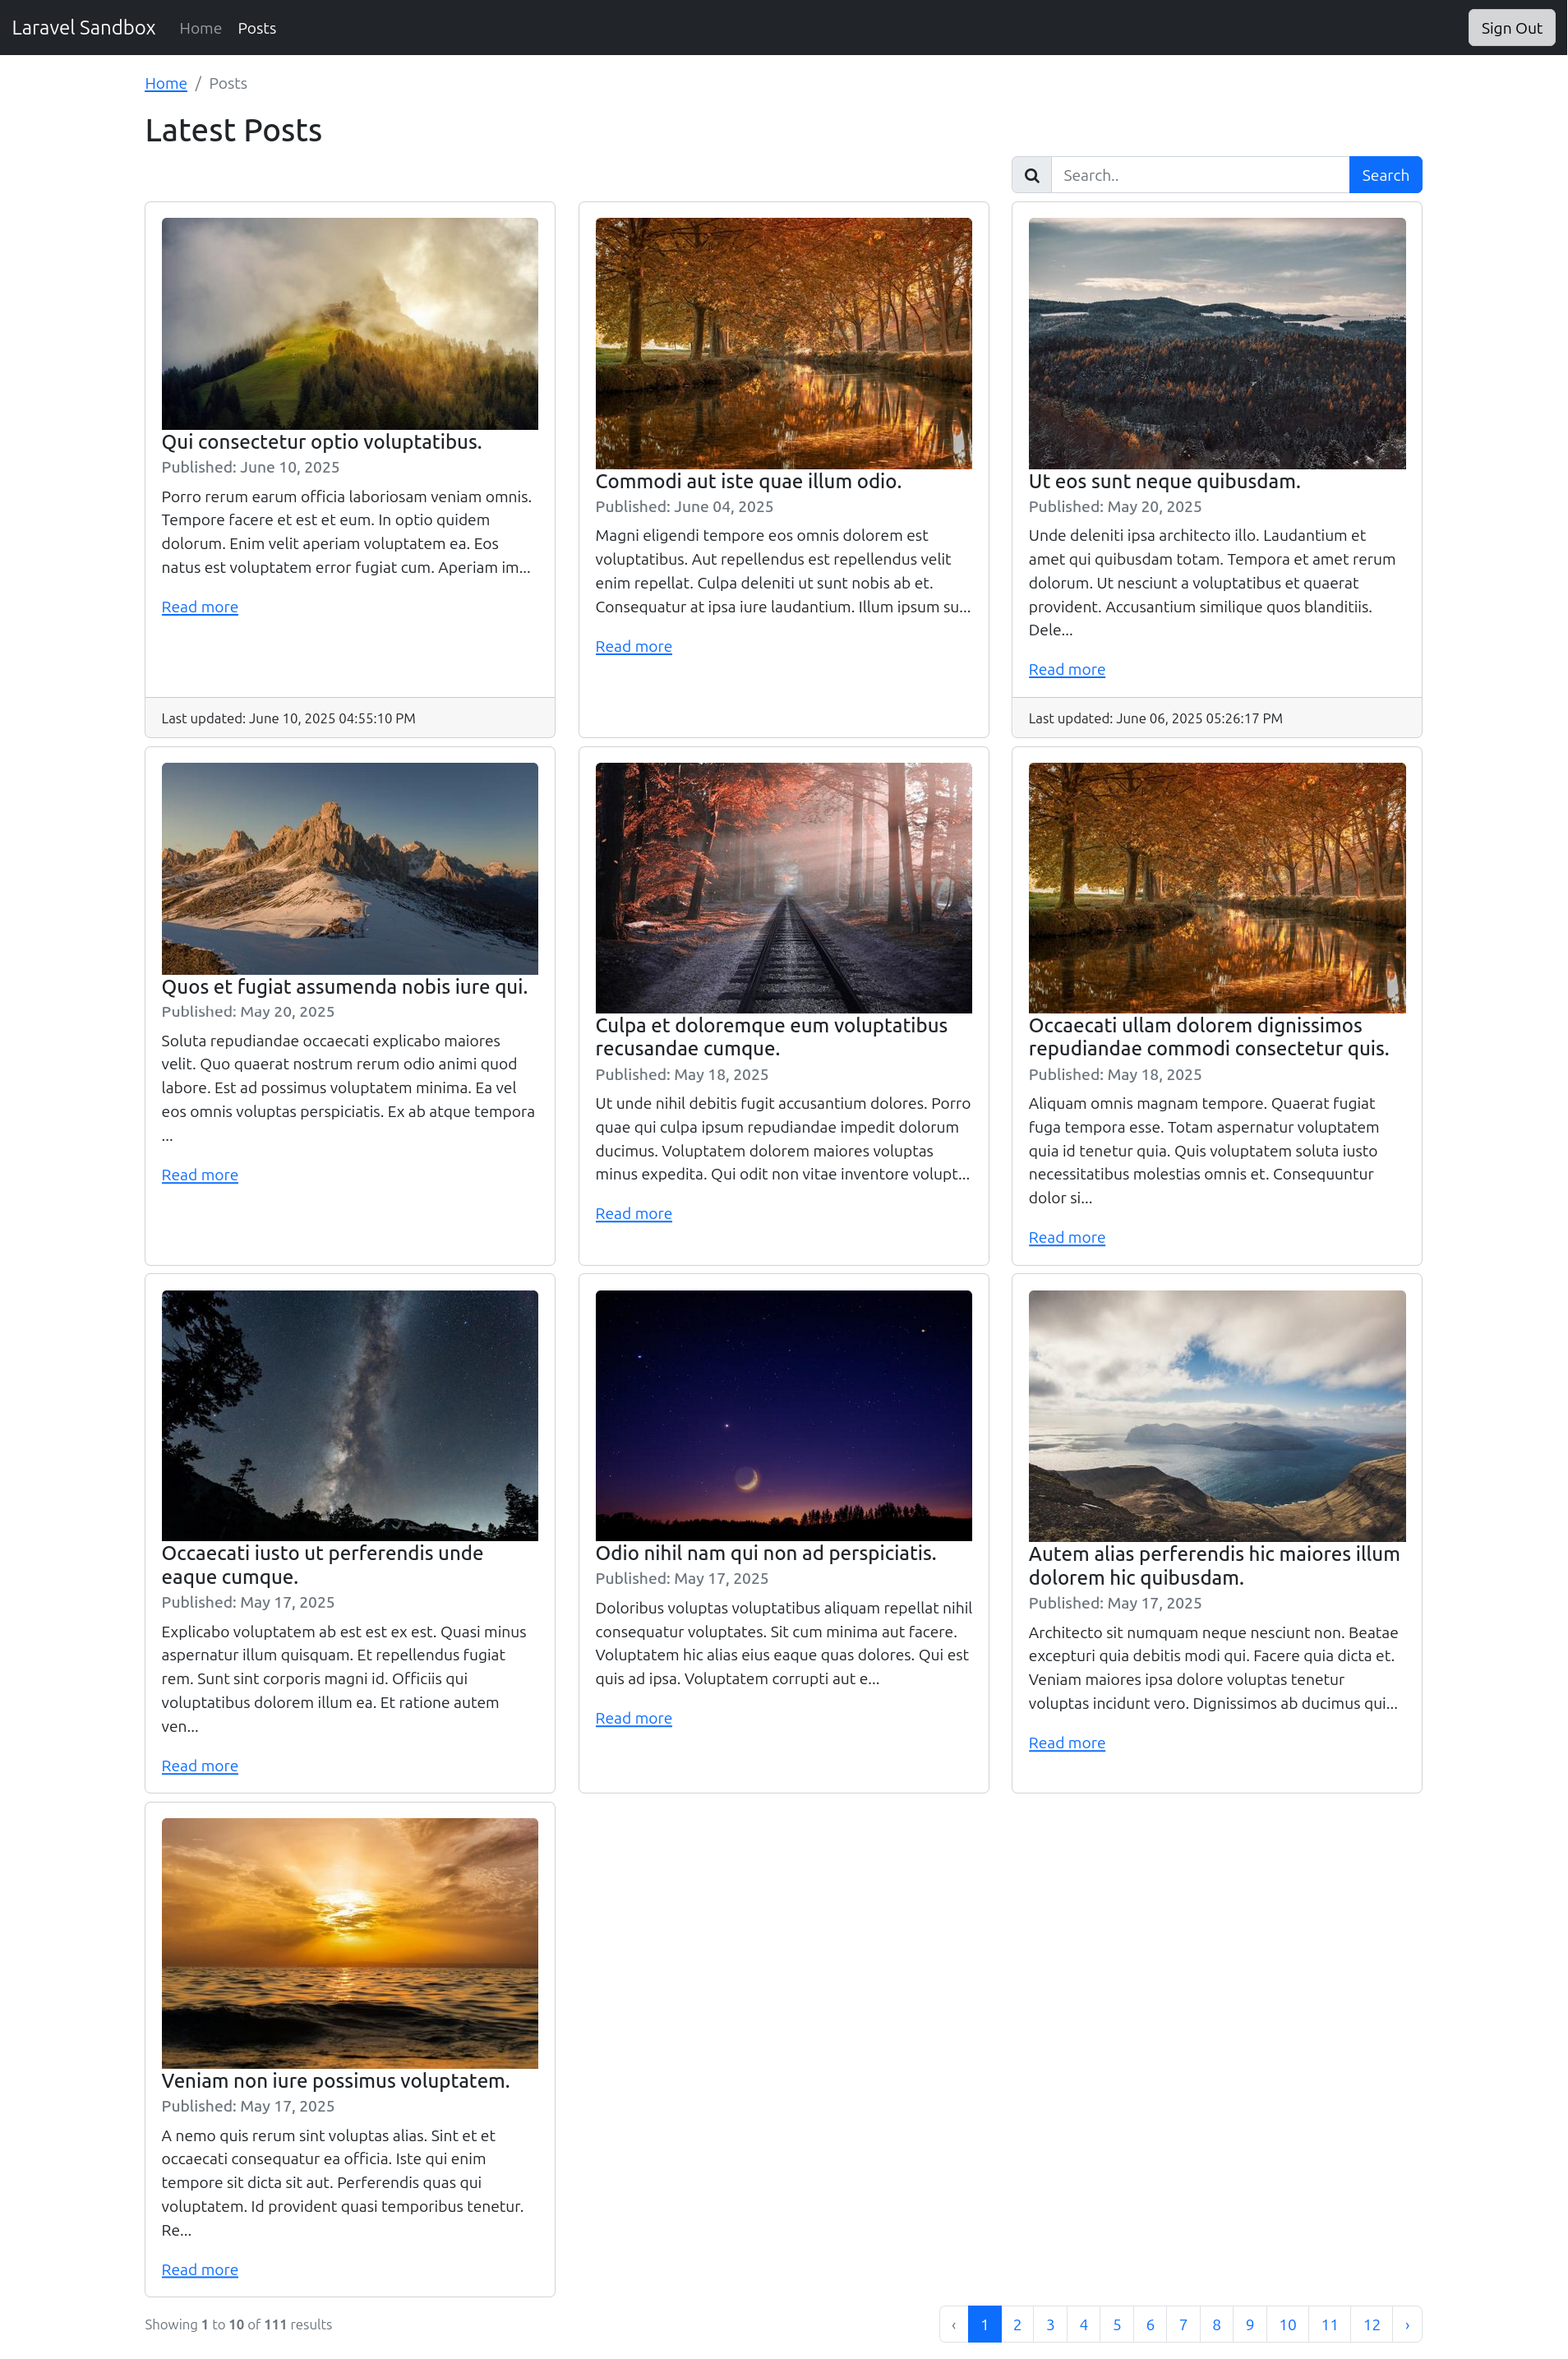1568x2359 pixels.
Task: Open thumbnail of Commodi aut iste post
Action: coord(783,343)
